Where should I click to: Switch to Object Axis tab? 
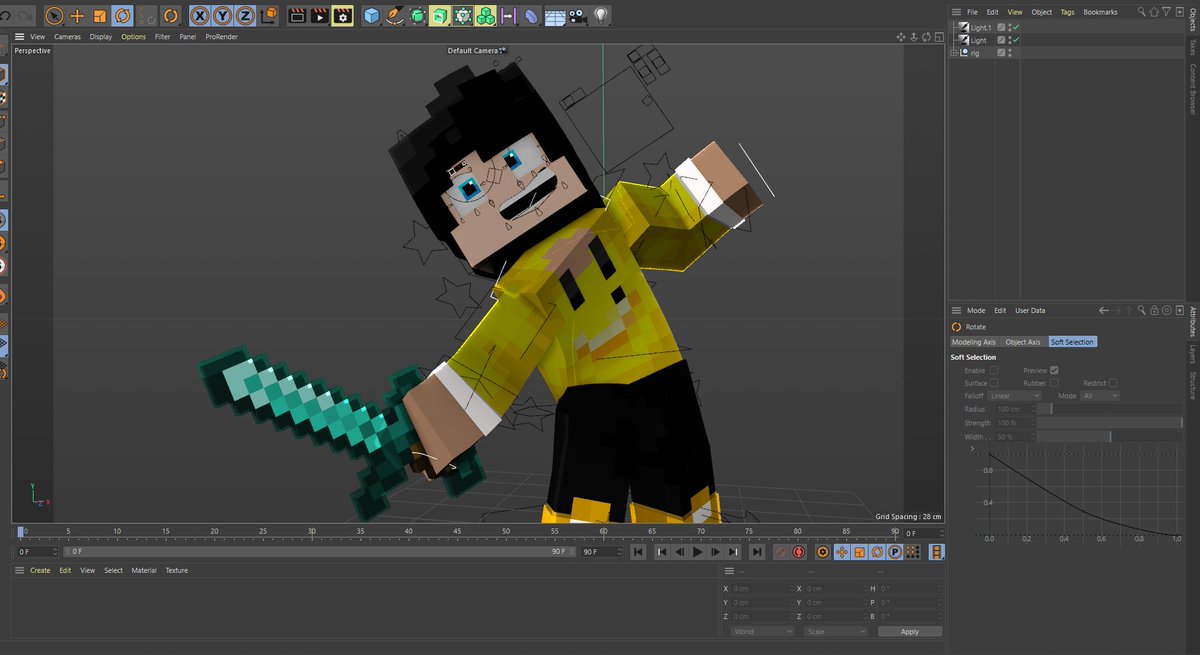[x=1023, y=342]
